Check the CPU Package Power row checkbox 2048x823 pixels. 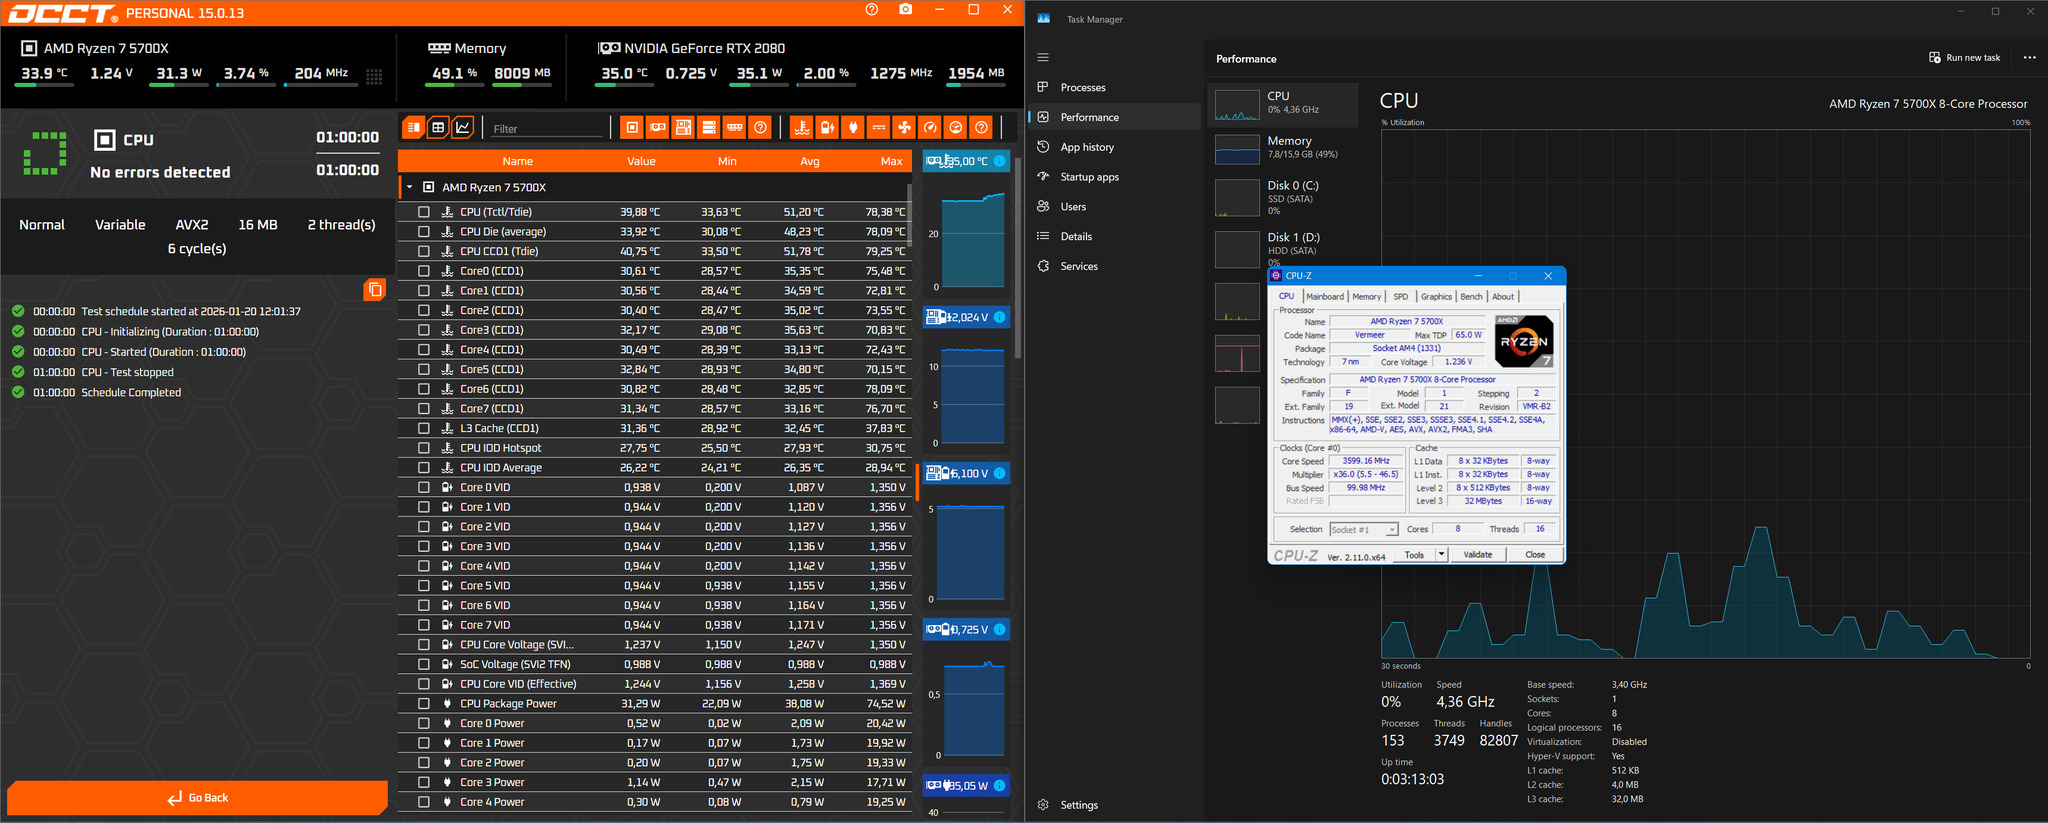click(x=424, y=704)
